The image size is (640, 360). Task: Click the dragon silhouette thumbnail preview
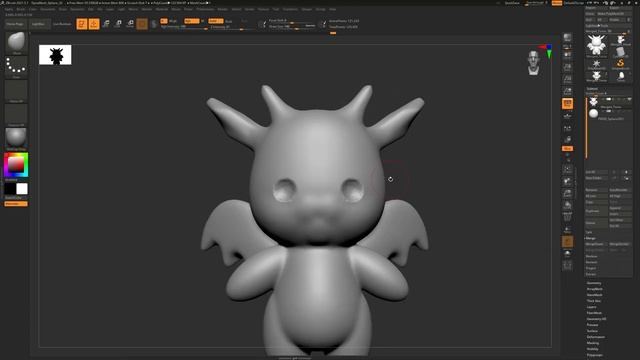tap(55, 55)
